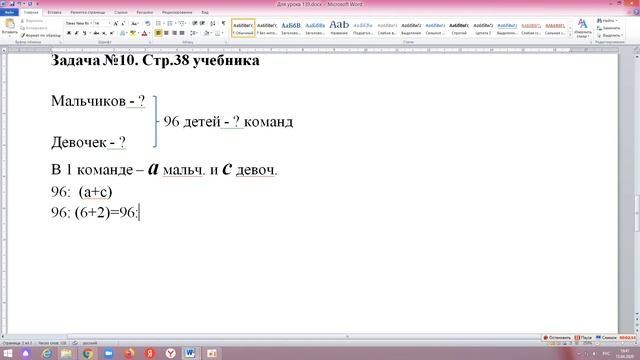Apply the Название (Title) style
640x360 pixels.
tap(339, 28)
